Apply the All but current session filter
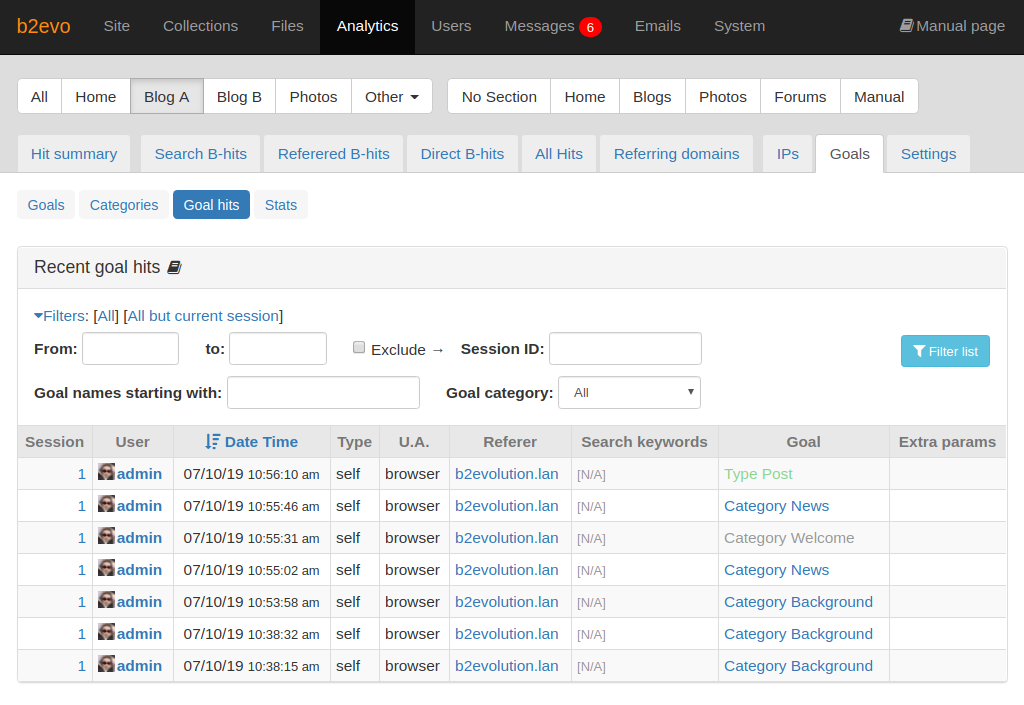The height and width of the screenshot is (705, 1024). click(203, 316)
